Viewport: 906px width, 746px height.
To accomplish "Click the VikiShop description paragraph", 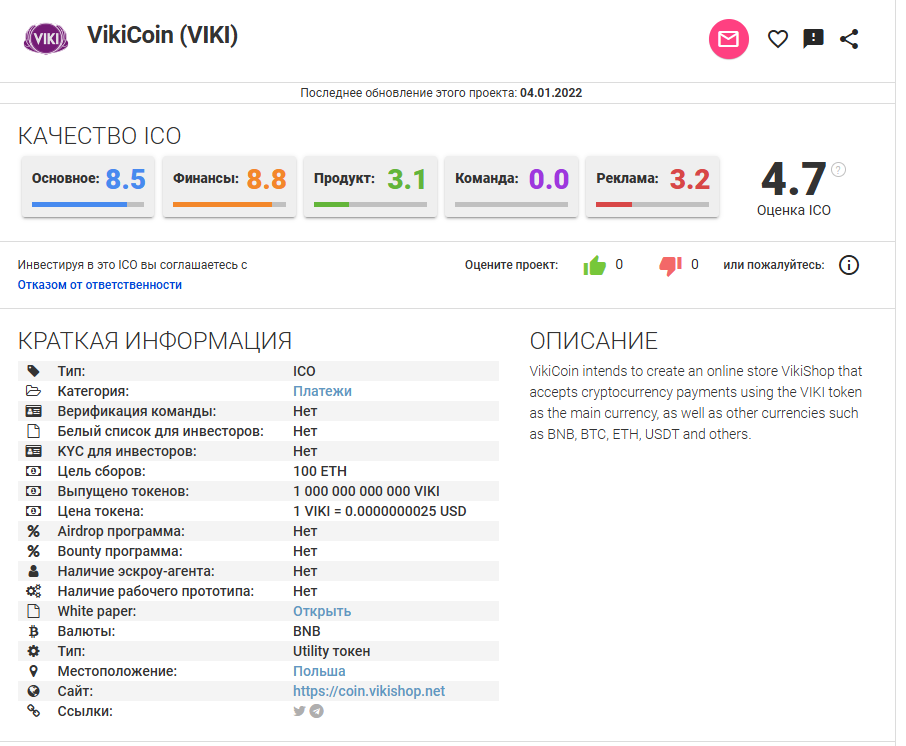I will 696,402.
